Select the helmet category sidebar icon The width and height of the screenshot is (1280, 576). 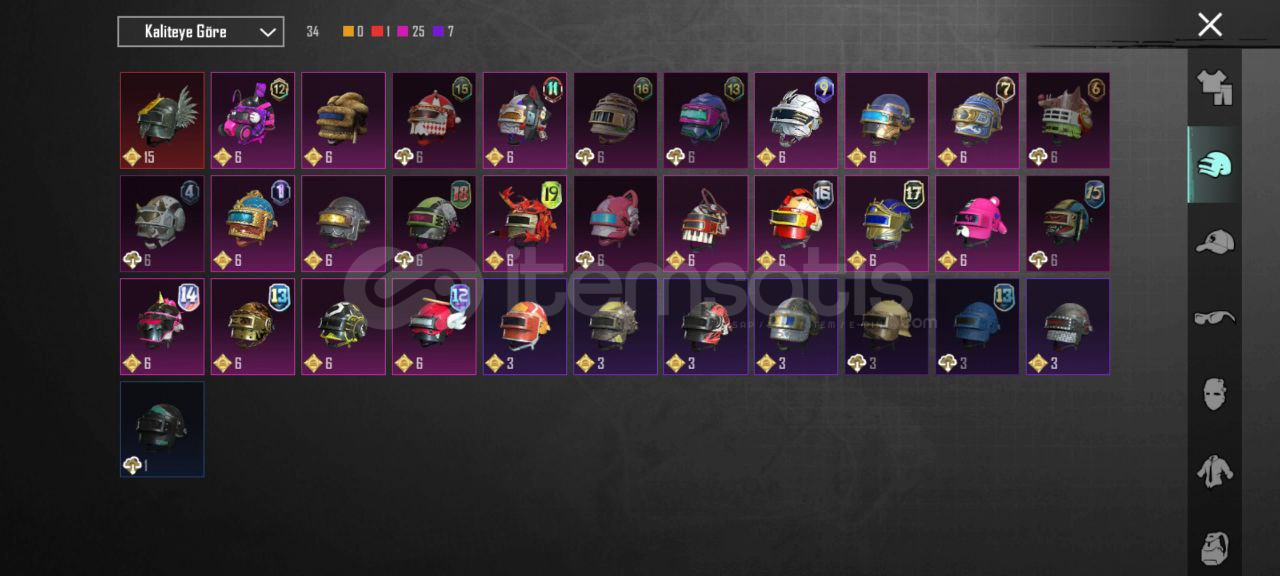1214,165
